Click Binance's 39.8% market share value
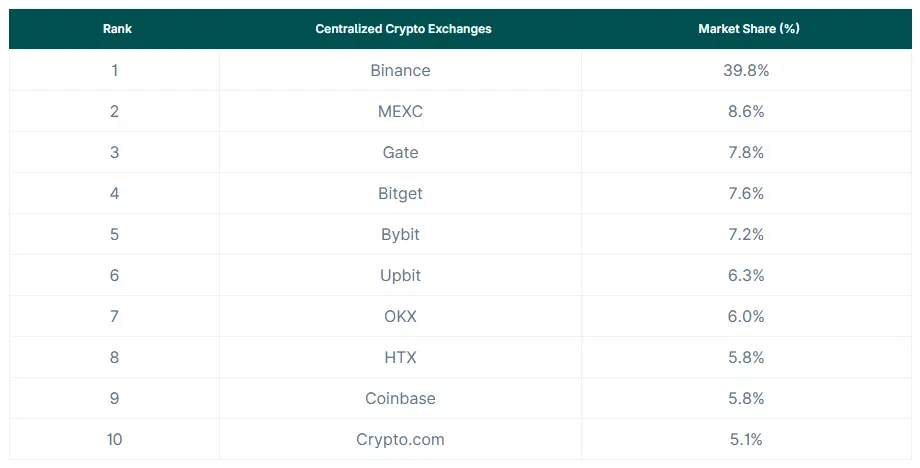The image size is (920, 468). click(748, 71)
